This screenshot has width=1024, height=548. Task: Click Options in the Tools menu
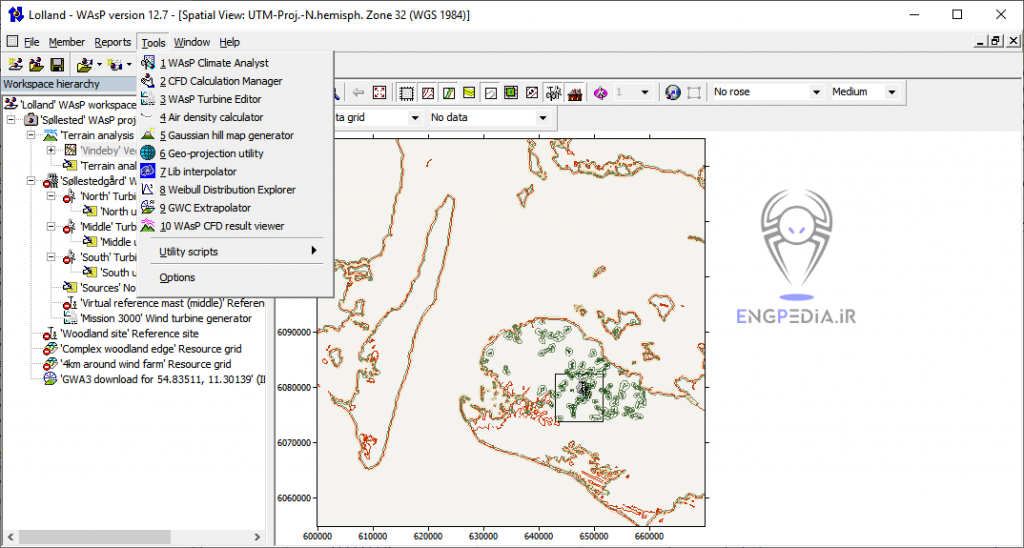[177, 278]
